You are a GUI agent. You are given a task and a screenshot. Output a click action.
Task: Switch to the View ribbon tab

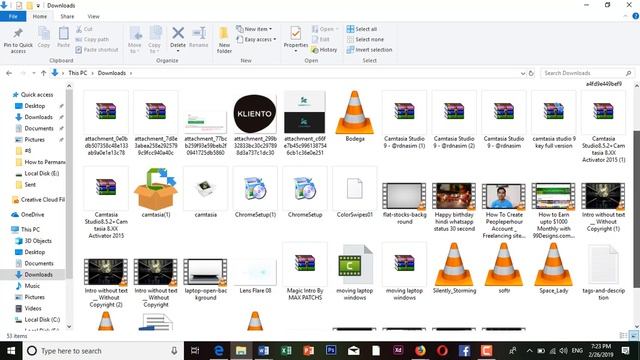pyautogui.click(x=93, y=16)
